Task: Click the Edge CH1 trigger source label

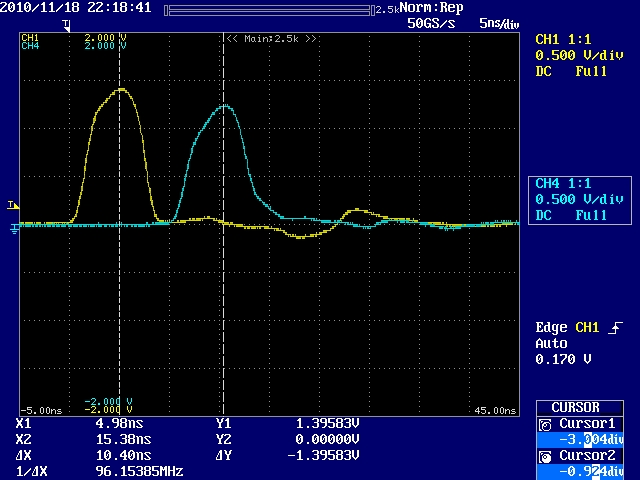Action: [566, 328]
